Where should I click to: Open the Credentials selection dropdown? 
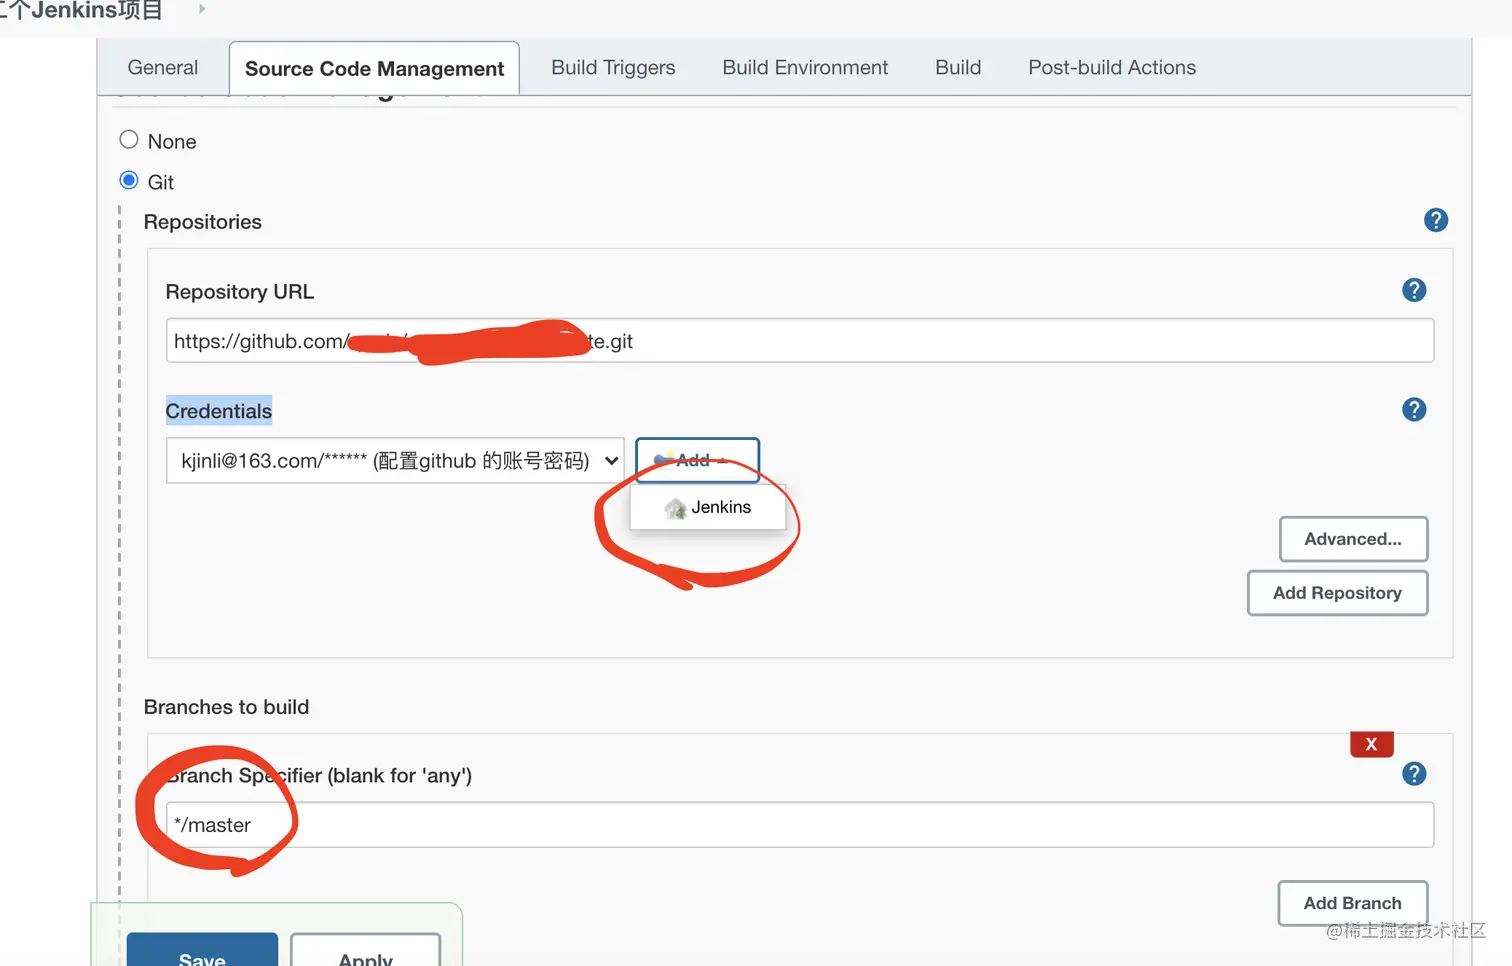click(x=395, y=460)
